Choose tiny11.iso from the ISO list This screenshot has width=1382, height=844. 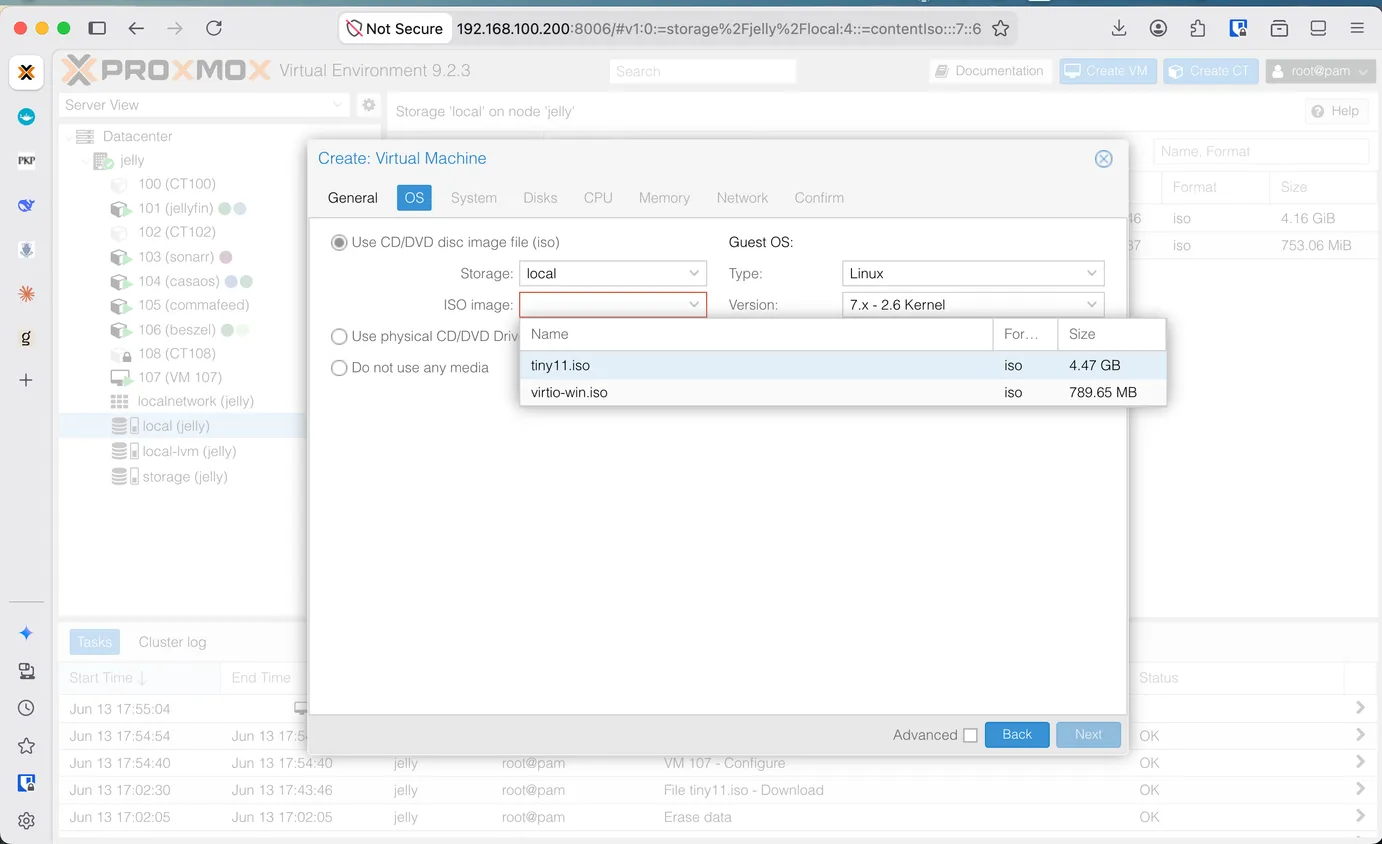[x=843, y=365]
